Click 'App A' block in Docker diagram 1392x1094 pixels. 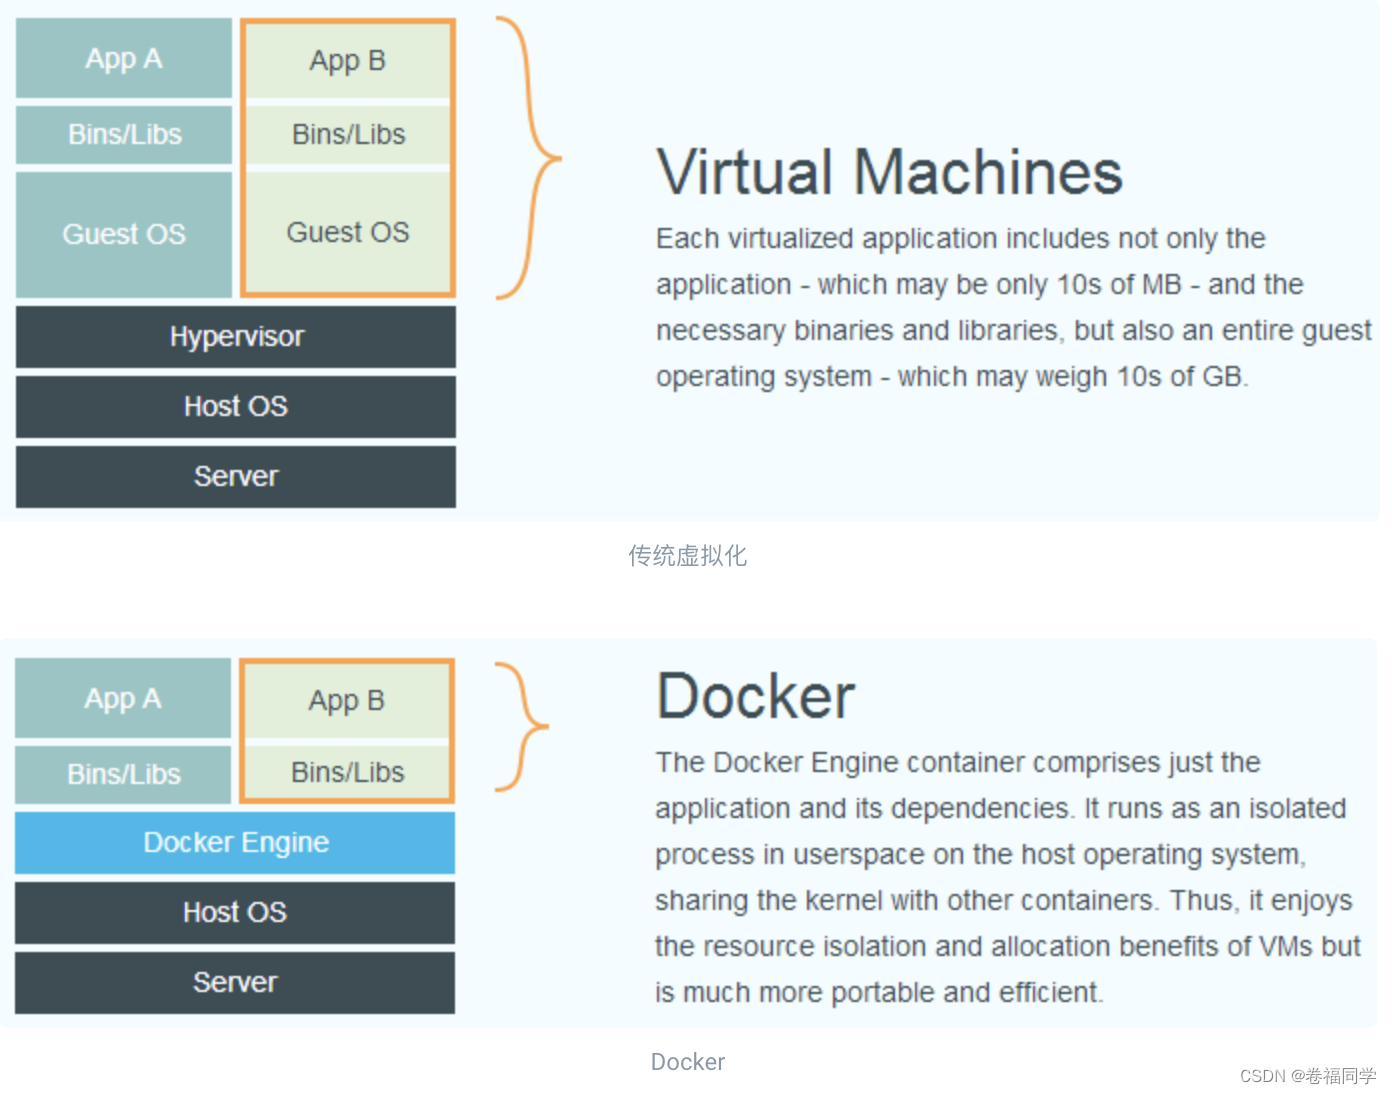123,698
